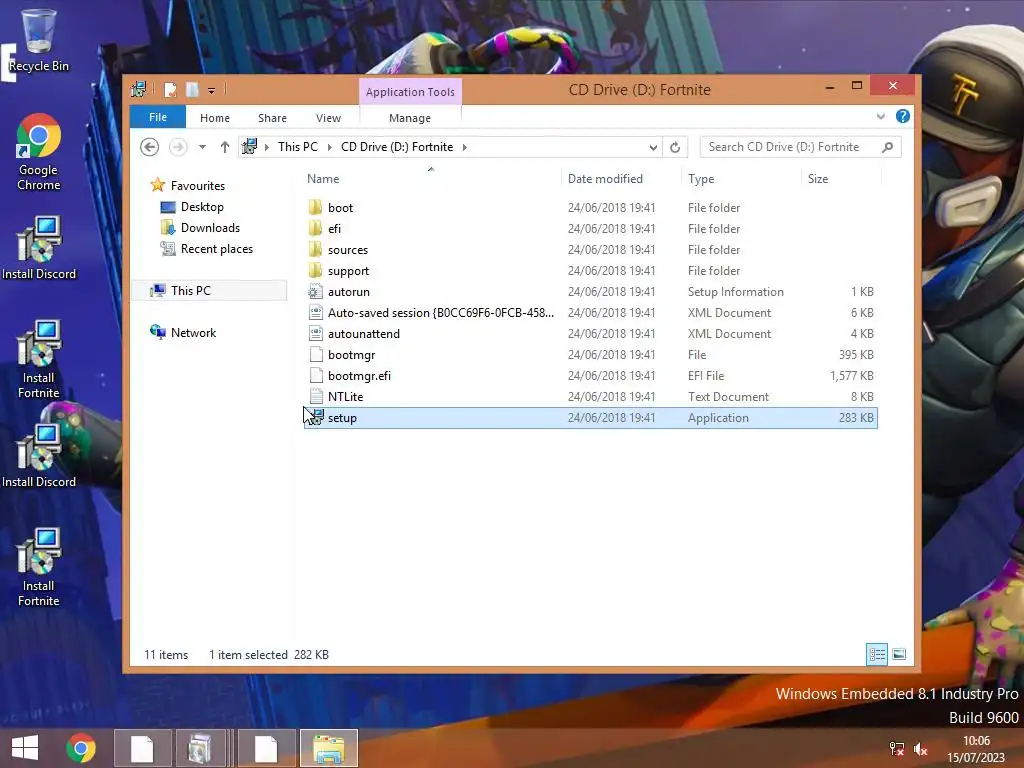Select Favourites in the navigation pane
The height and width of the screenshot is (768, 1024).
pyautogui.click(x=187, y=185)
